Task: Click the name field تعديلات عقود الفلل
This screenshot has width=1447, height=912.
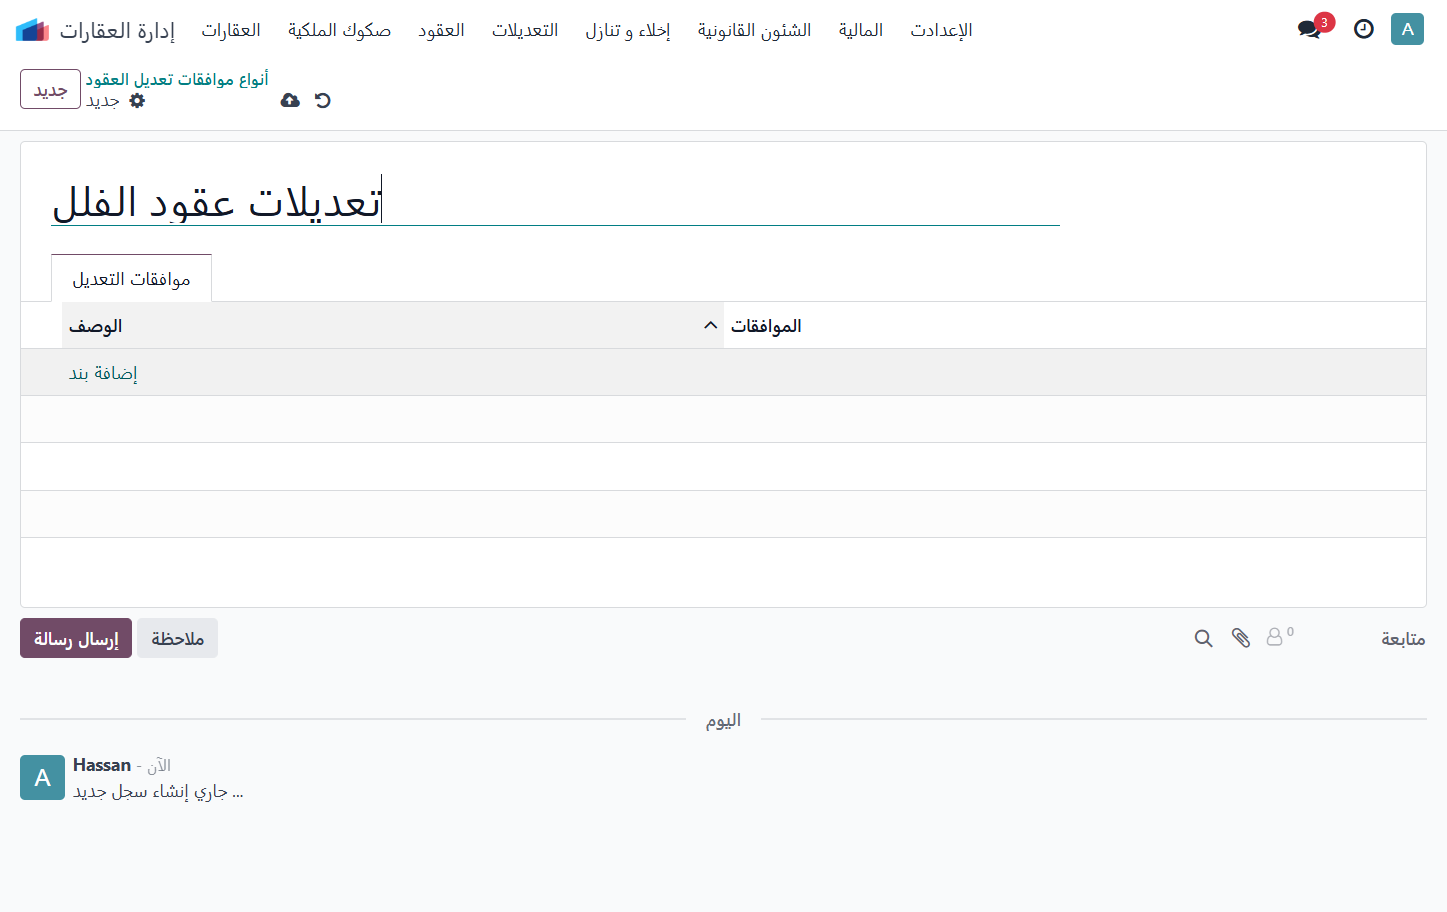Action: tap(555, 201)
